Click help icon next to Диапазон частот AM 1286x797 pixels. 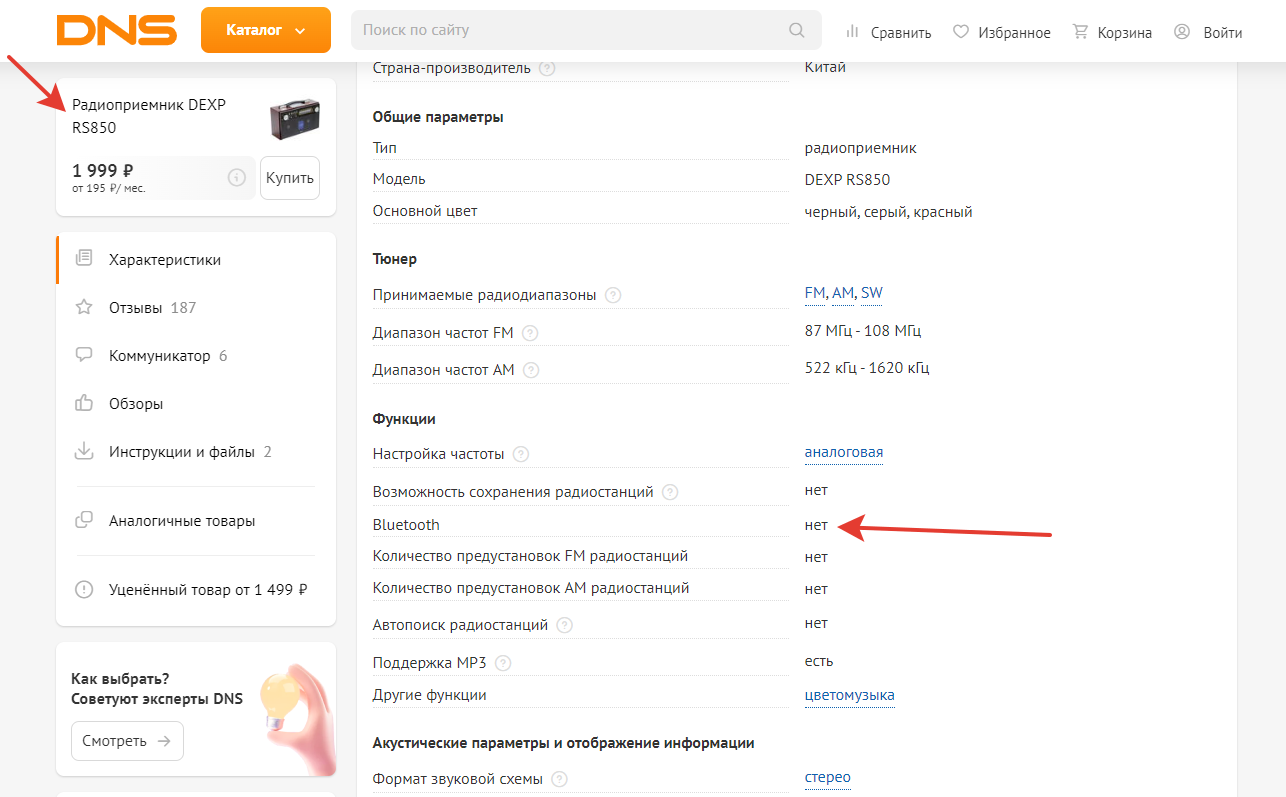pyautogui.click(x=531, y=370)
